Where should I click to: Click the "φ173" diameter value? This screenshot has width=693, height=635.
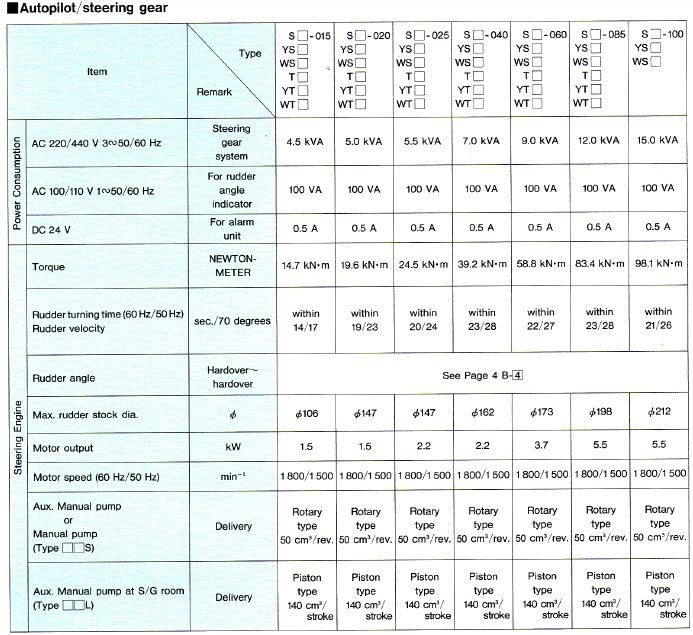coord(541,412)
